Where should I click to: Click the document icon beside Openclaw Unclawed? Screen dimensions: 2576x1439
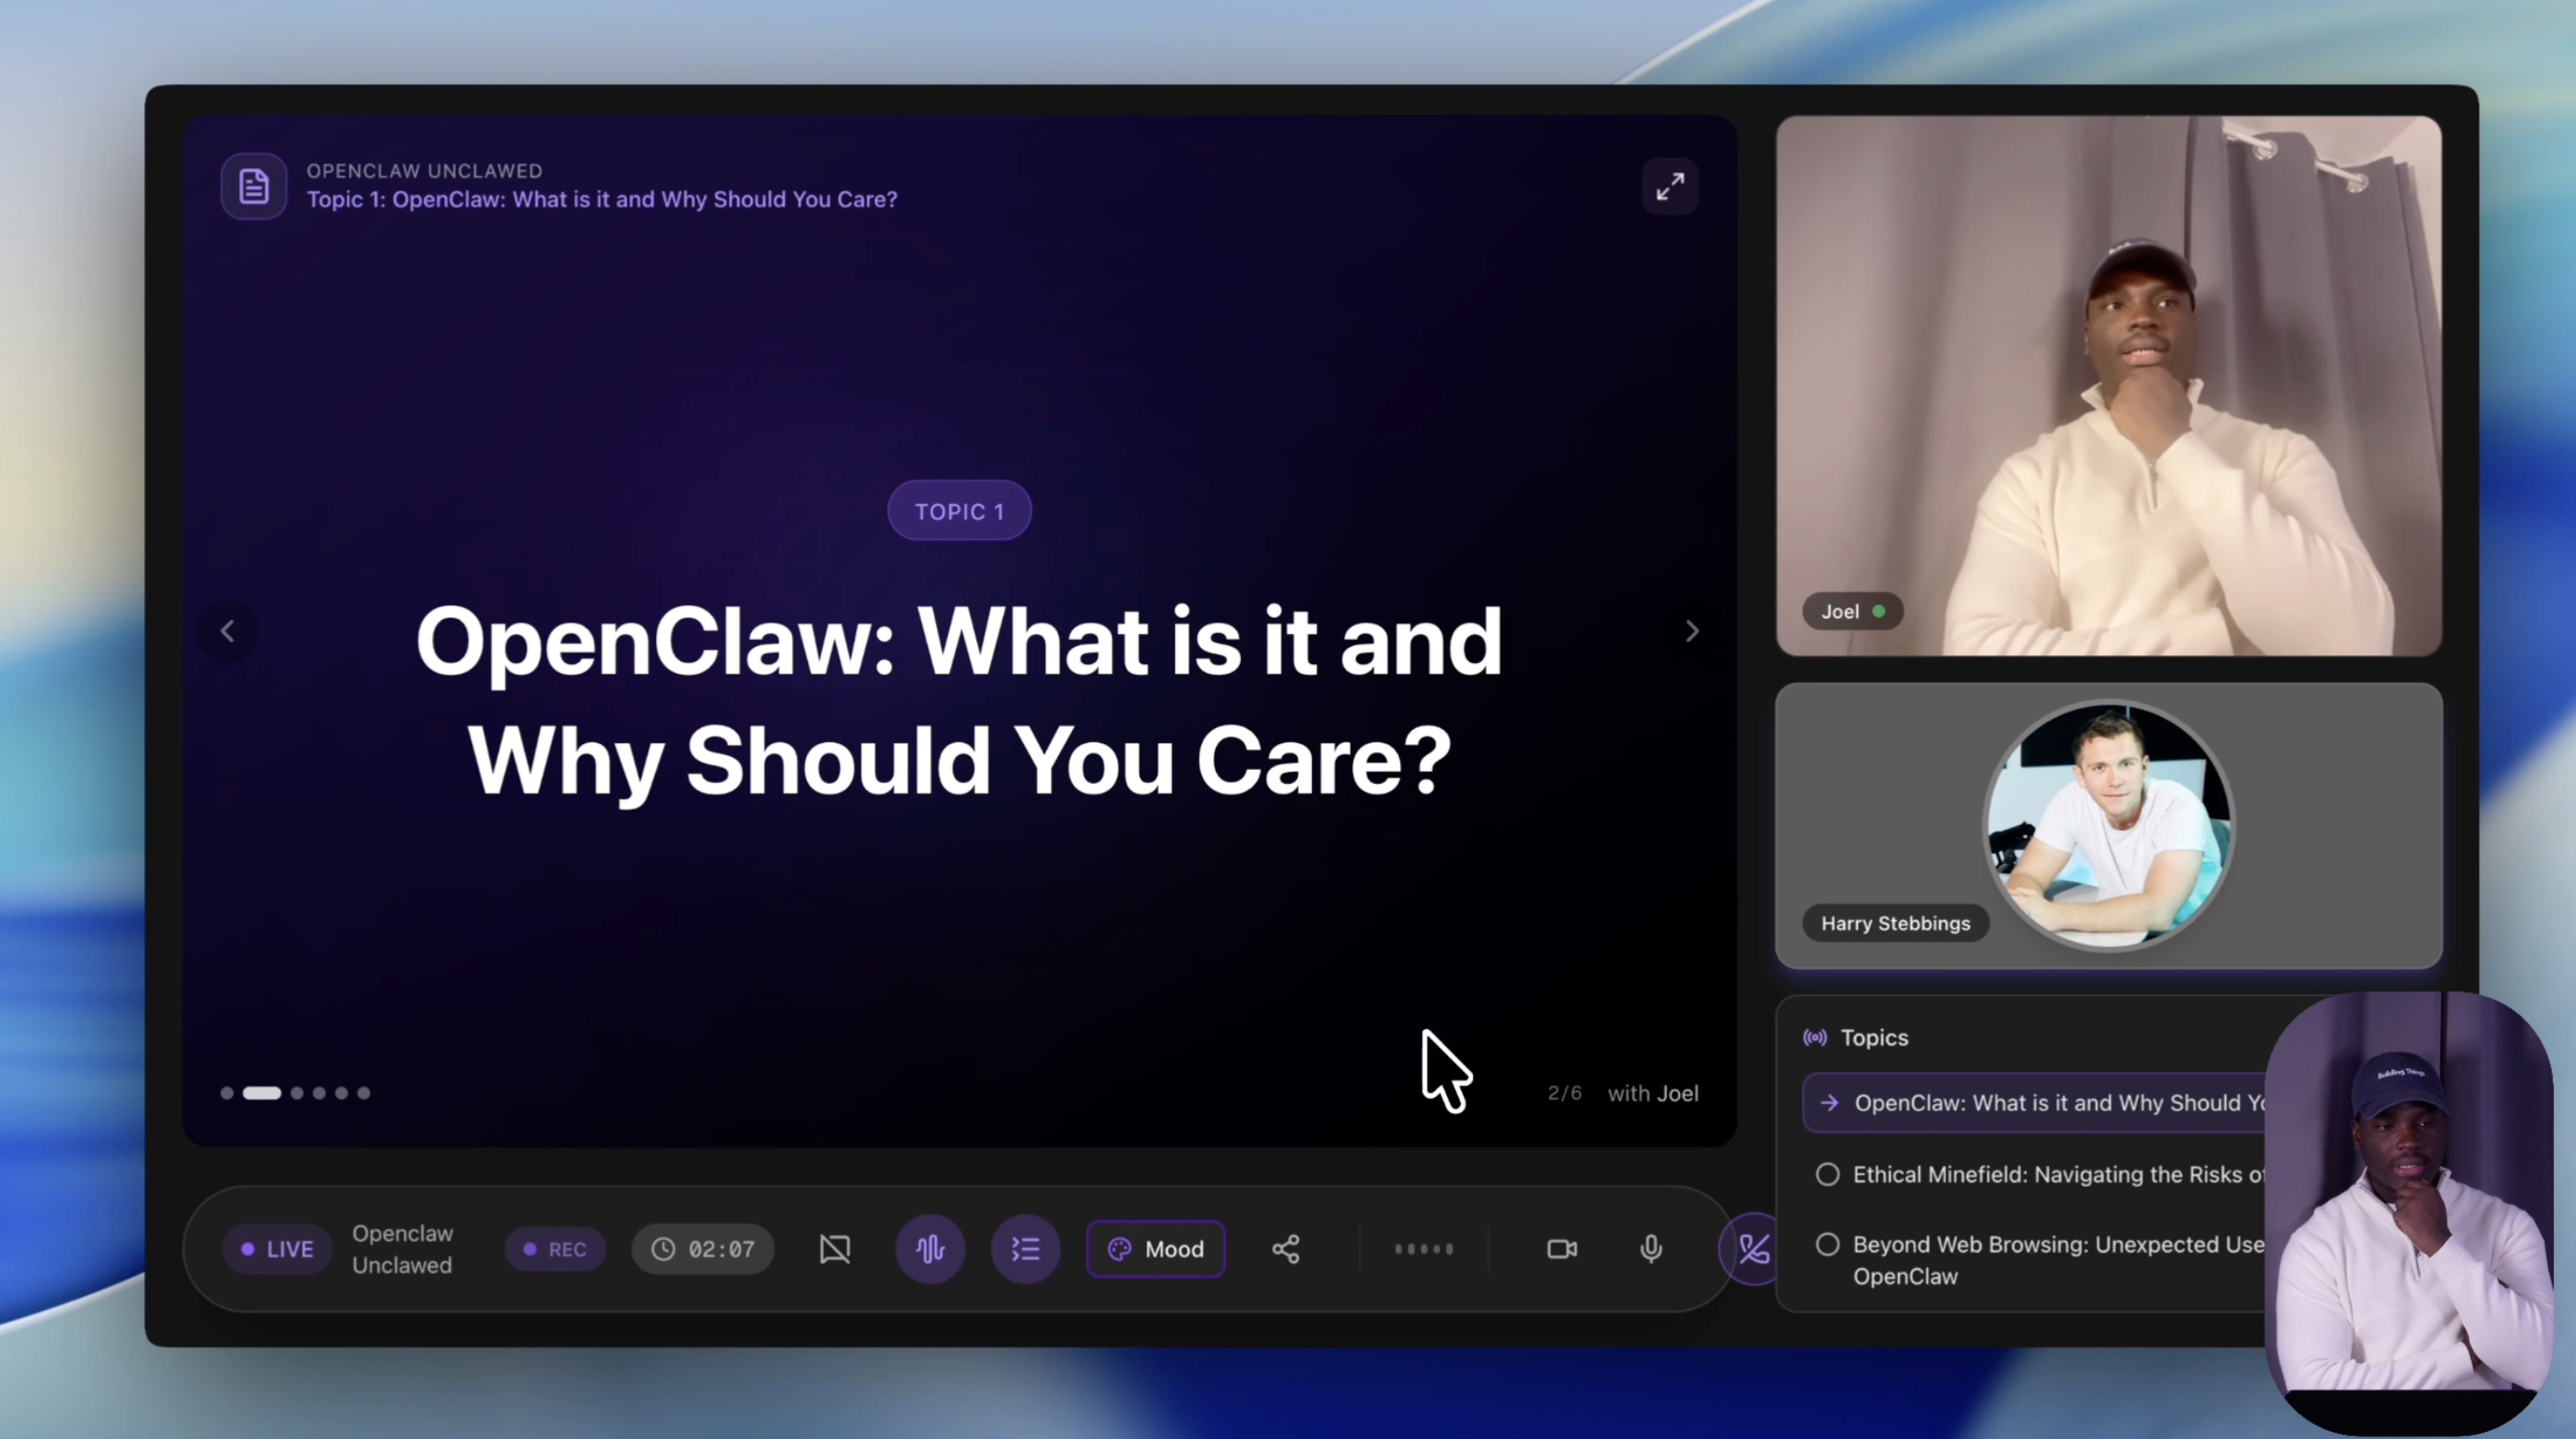click(x=254, y=186)
